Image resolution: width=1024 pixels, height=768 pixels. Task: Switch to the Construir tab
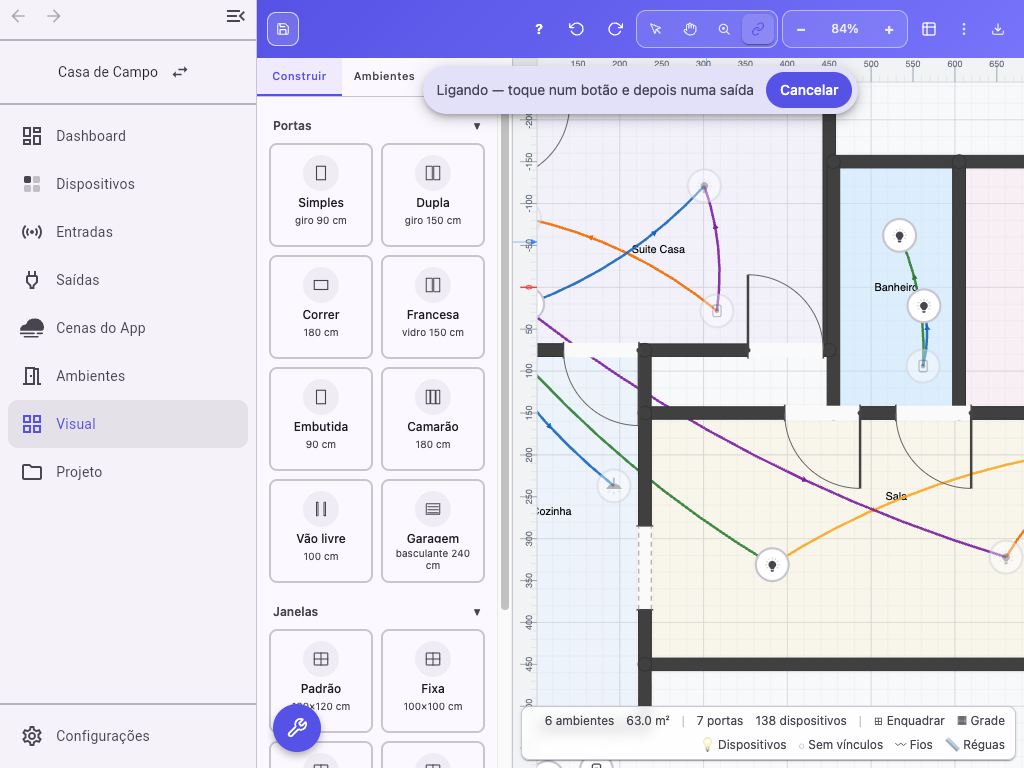[x=299, y=76]
